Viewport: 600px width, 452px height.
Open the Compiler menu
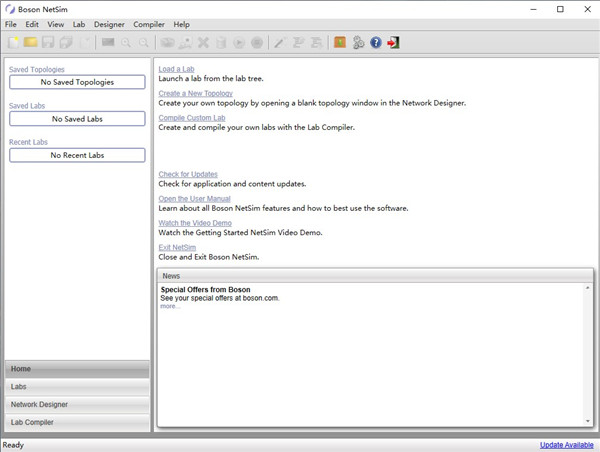149,24
